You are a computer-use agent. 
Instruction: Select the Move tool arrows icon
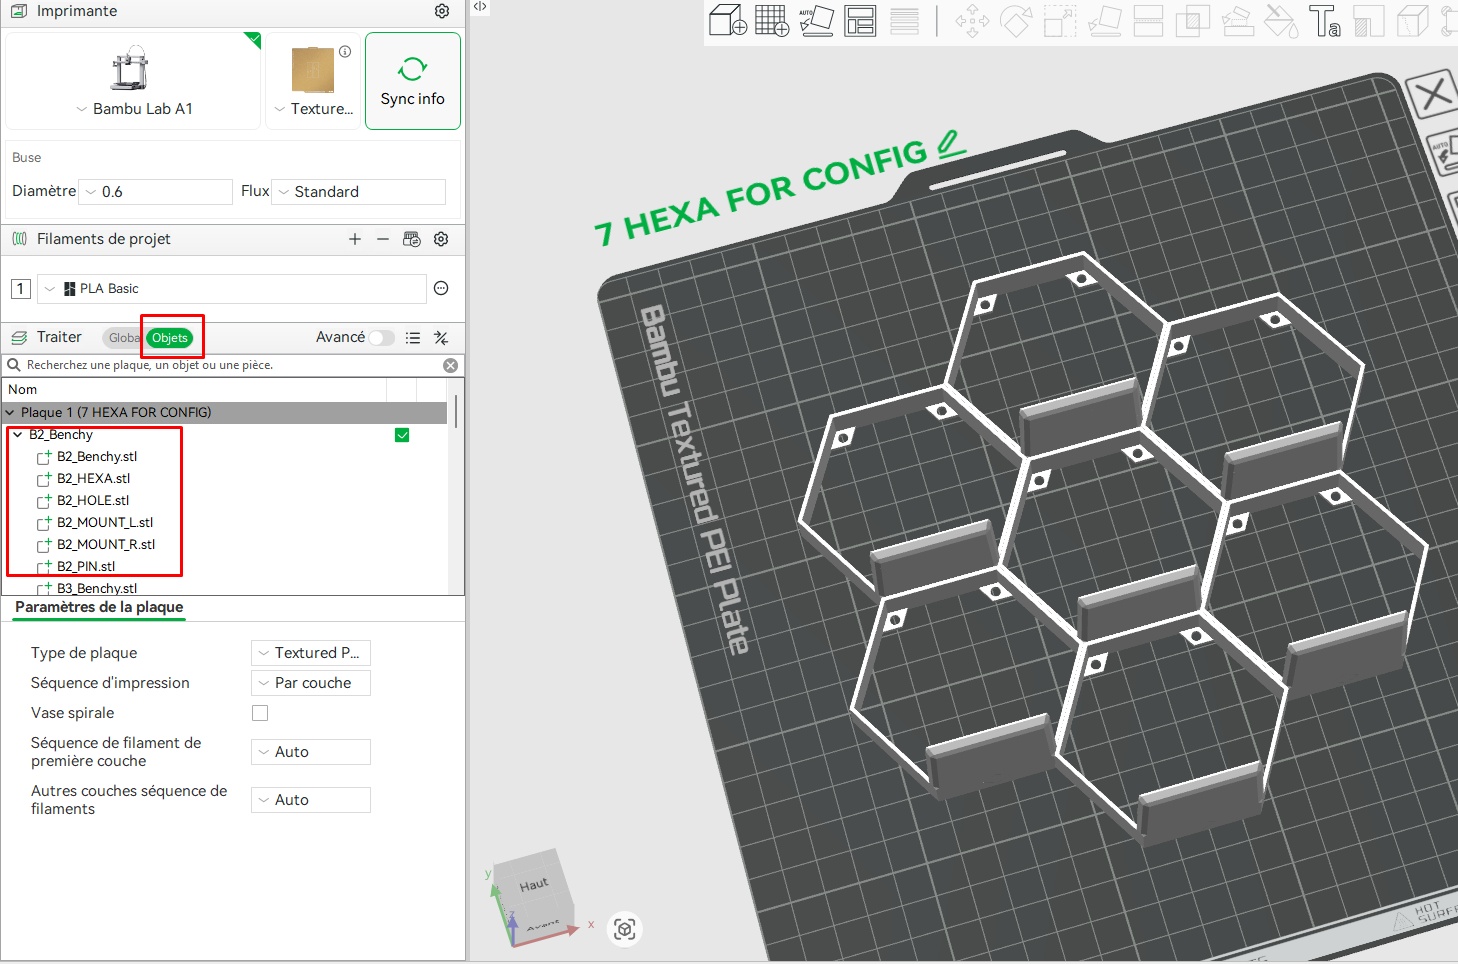click(x=972, y=21)
